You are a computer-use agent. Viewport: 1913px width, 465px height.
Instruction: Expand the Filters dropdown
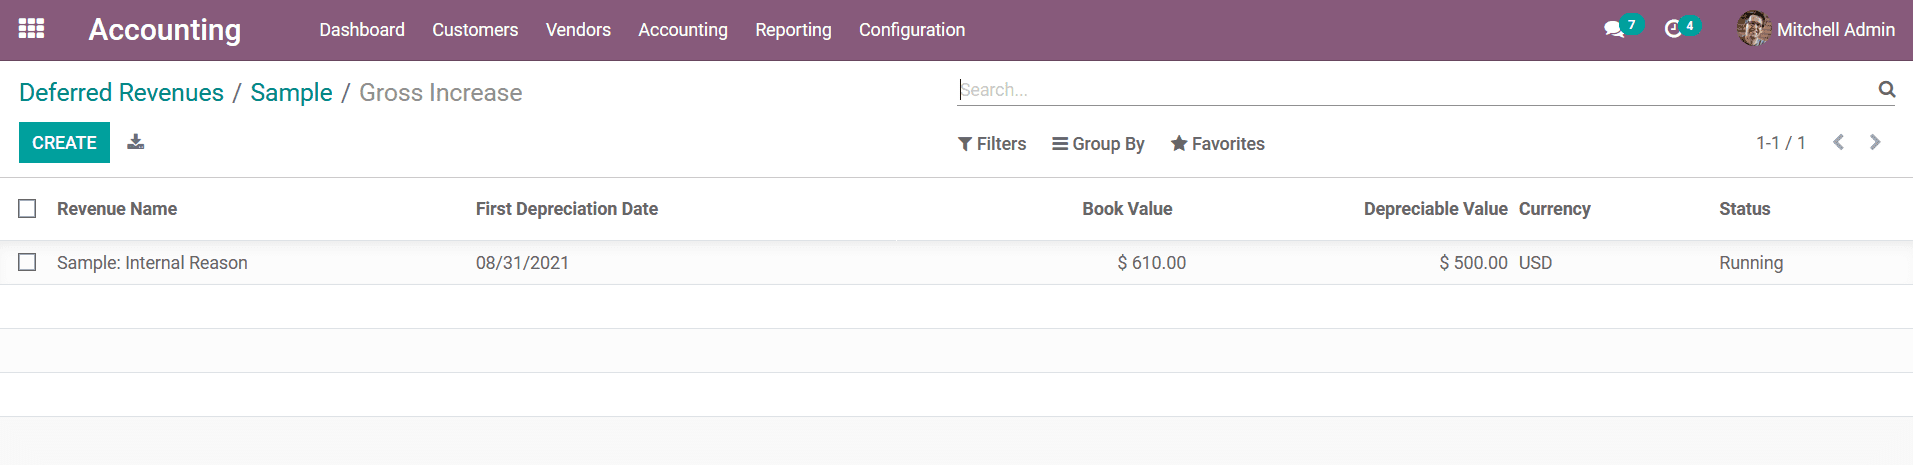992,144
